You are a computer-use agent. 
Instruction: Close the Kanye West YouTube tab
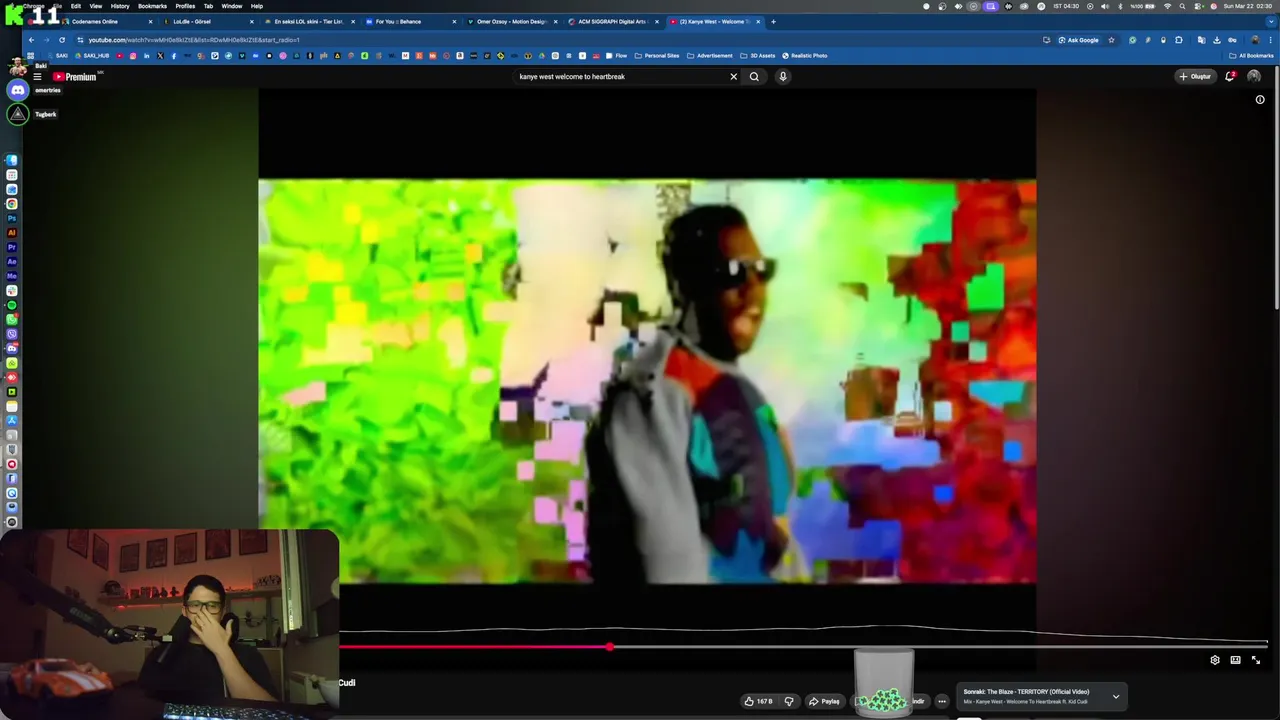(x=758, y=21)
